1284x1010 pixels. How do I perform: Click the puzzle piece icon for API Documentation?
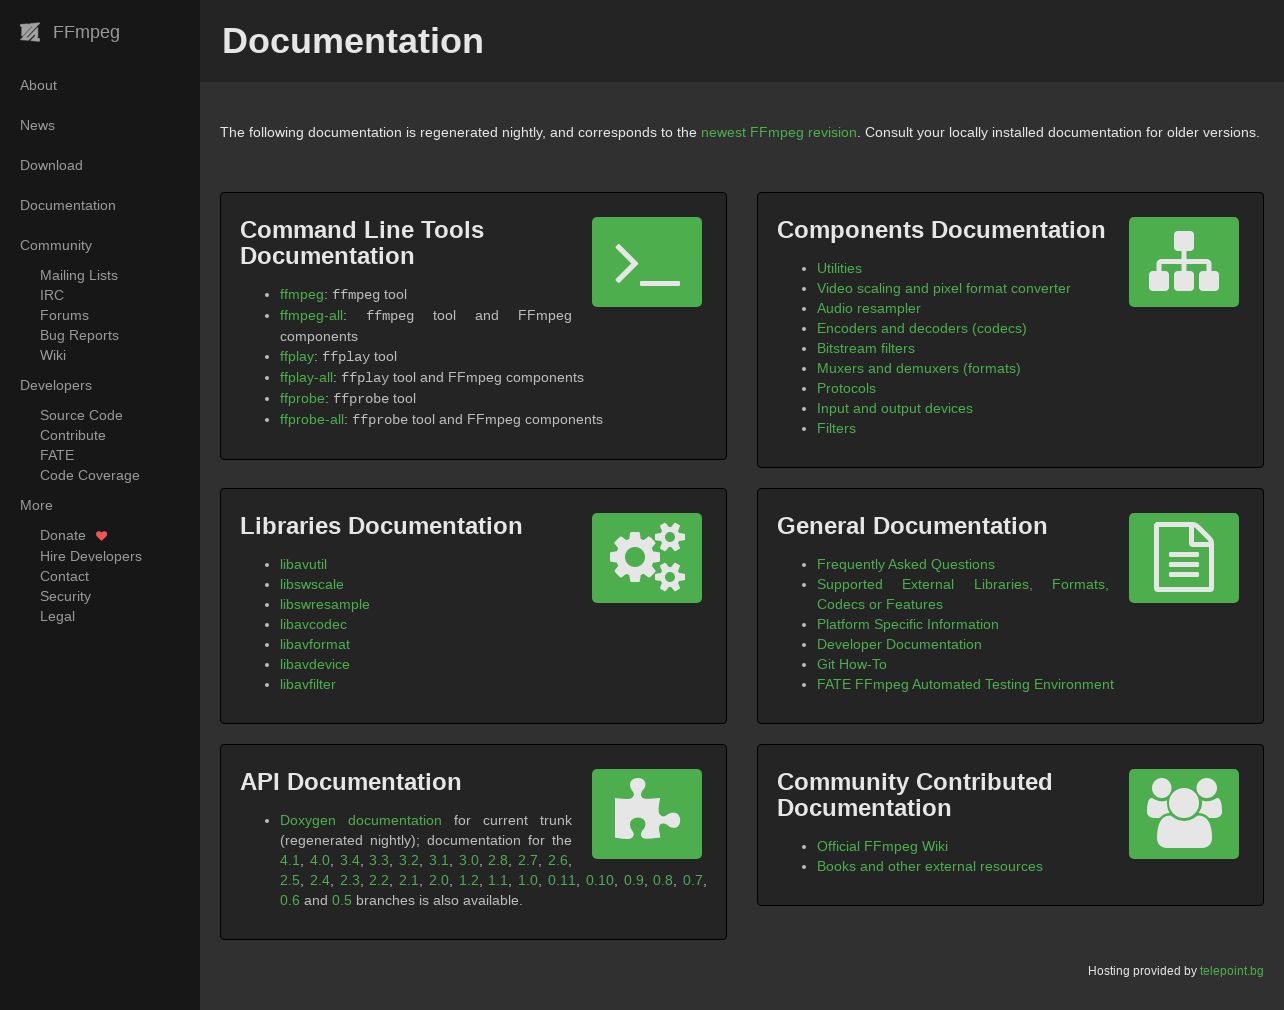(x=647, y=814)
